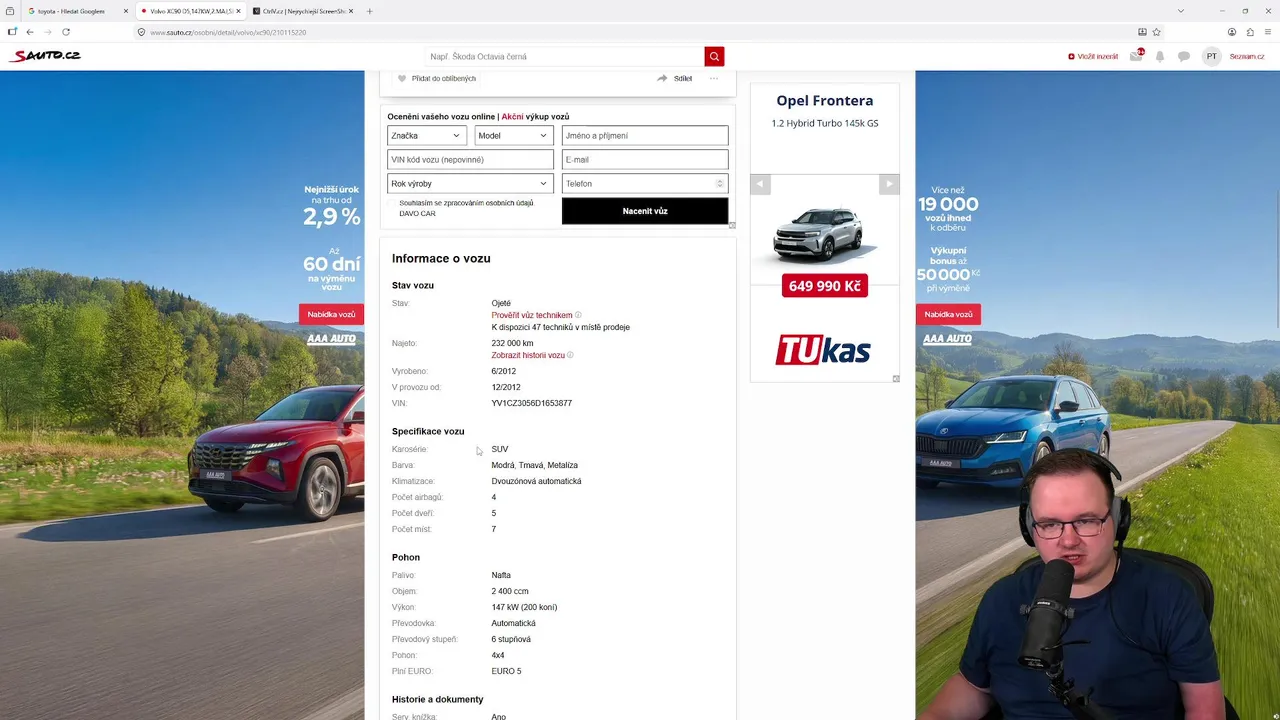Click the 232 000 km mileage value
The image size is (1280, 720).
pos(512,343)
